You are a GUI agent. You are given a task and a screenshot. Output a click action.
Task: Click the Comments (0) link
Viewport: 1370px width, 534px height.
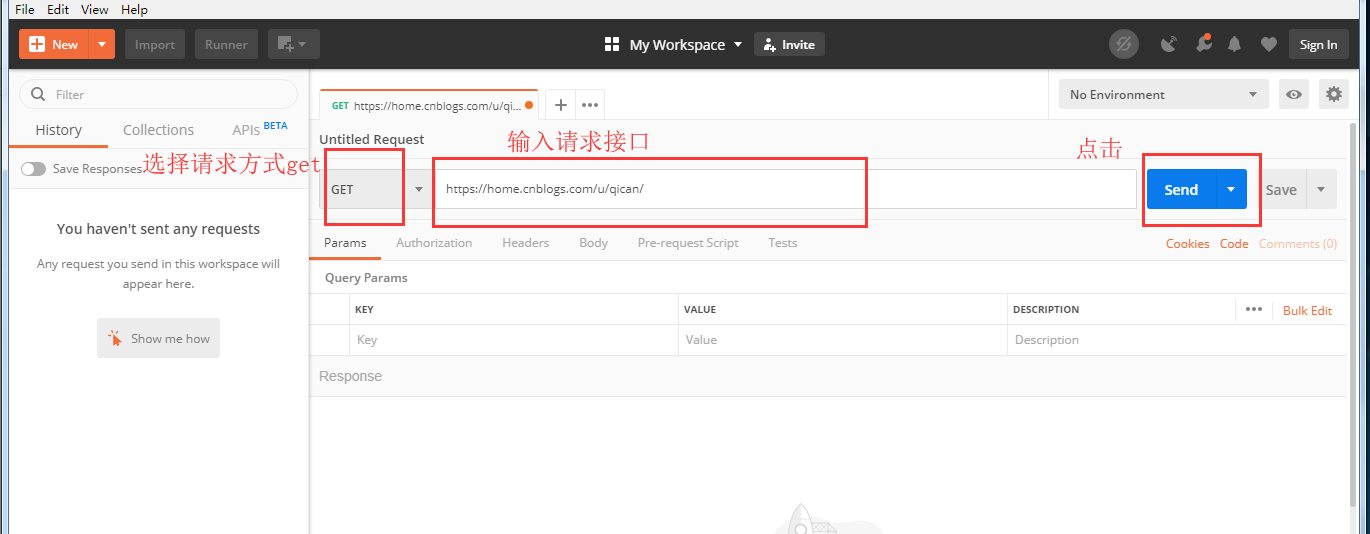pyautogui.click(x=1297, y=244)
